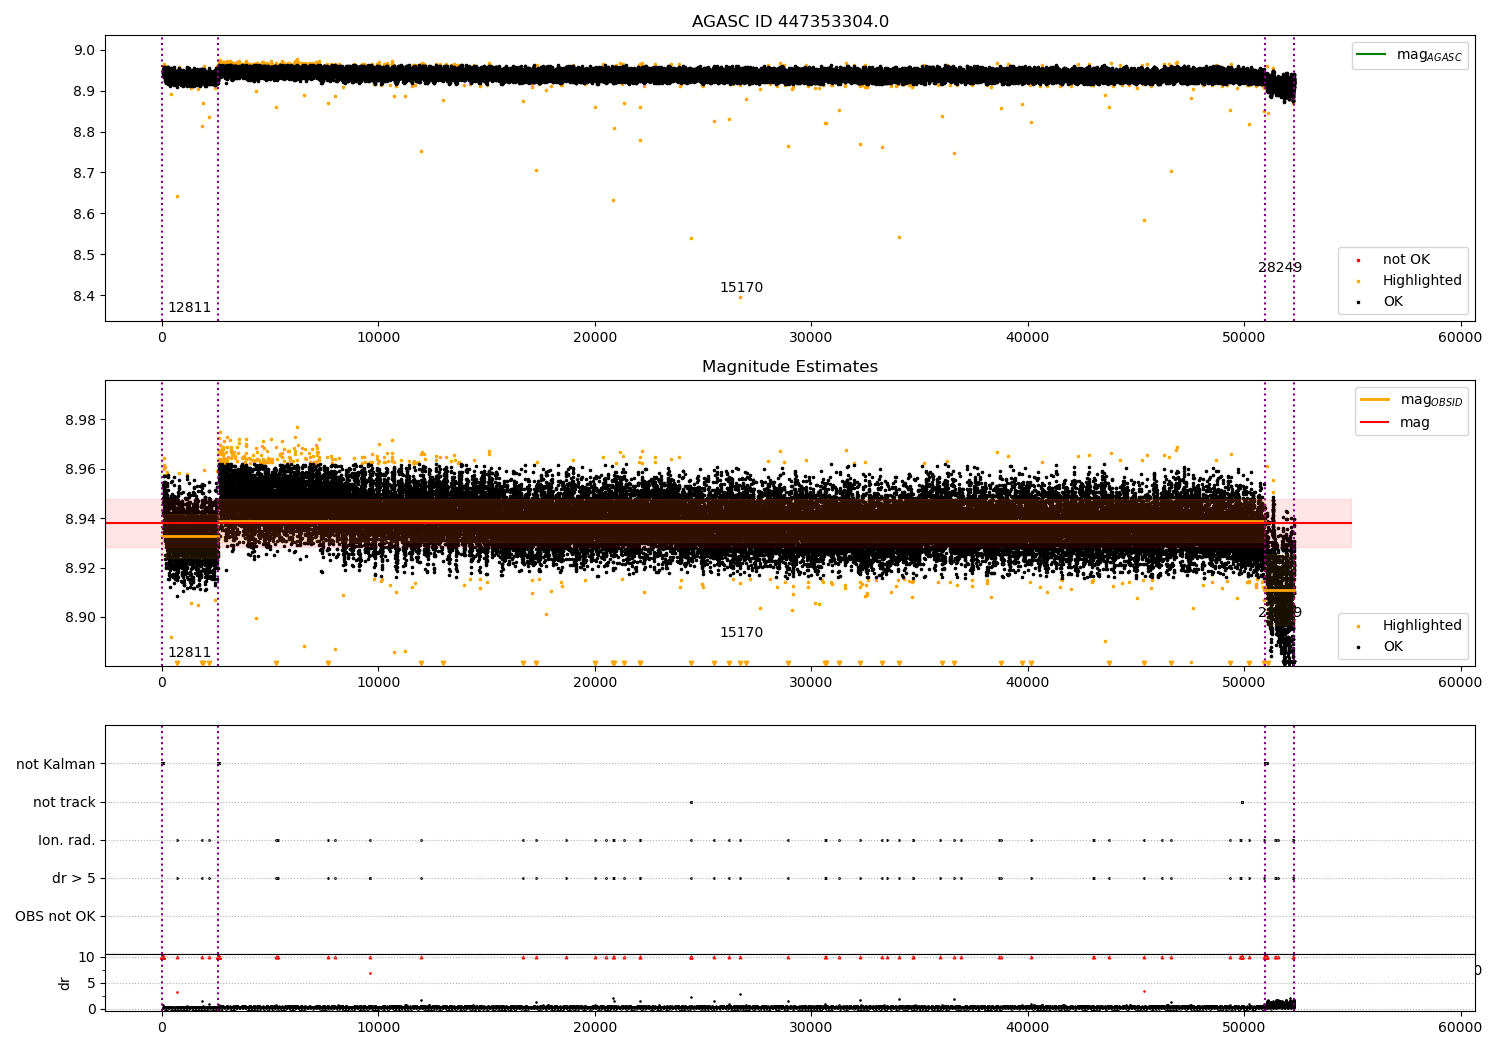
Task: Click the 'dr' axis label of bottom strip
Action: 64,983
